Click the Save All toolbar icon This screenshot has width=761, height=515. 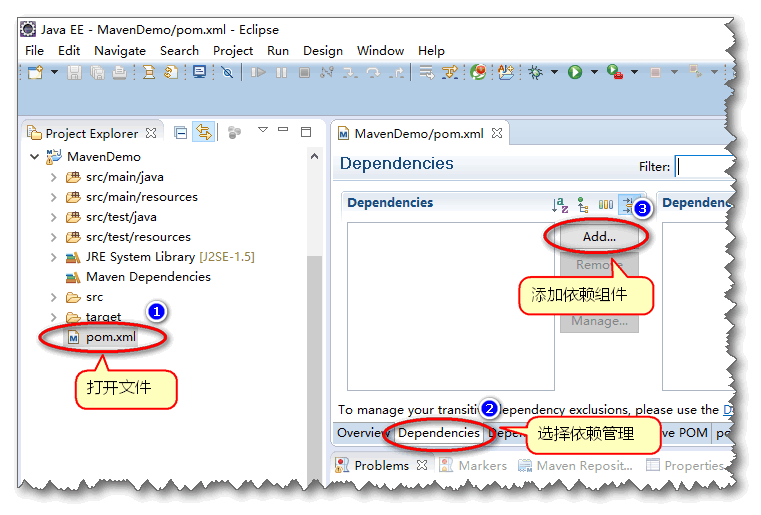click(x=98, y=73)
